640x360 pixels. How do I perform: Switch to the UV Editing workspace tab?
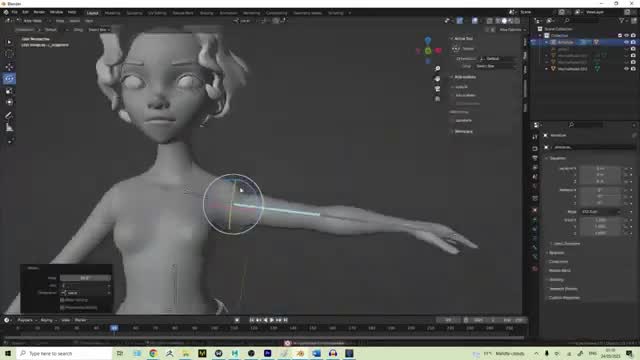pyautogui.click(x=157, y=13)
